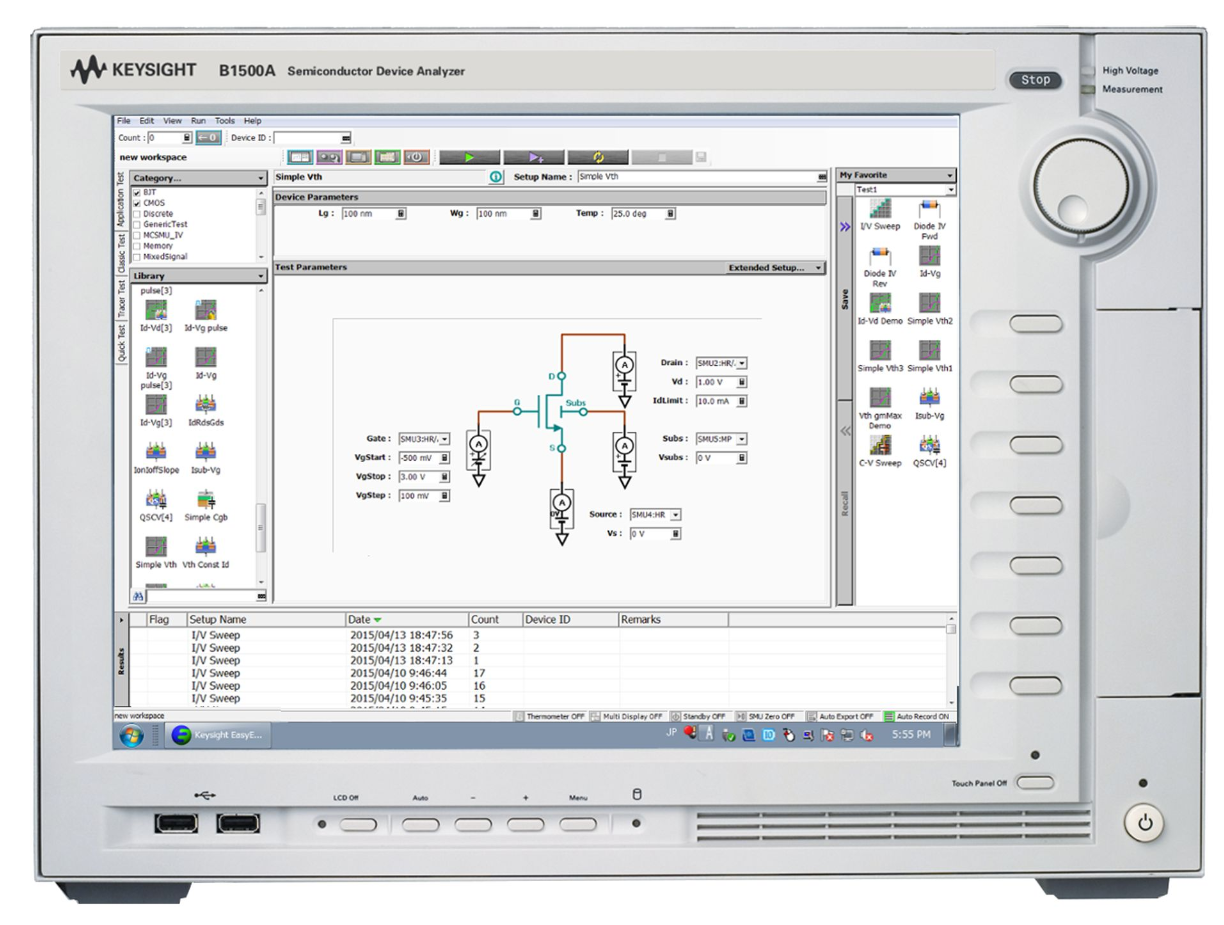Viewport: 1224px width, 925px height.
Task: Enable the MCSMU_IV category checkbox
Action: (137, 235)
